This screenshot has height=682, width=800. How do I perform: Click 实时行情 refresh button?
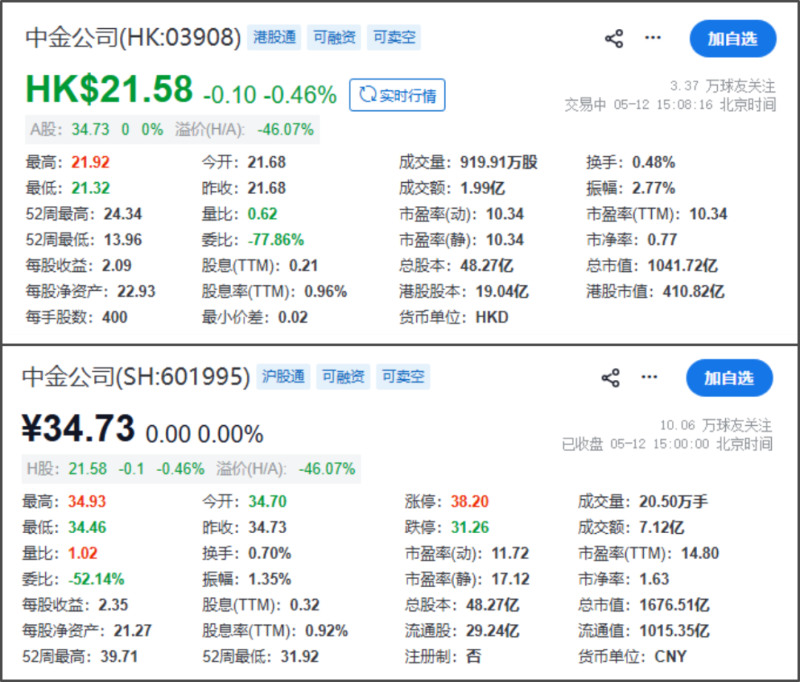click(397, 95)
